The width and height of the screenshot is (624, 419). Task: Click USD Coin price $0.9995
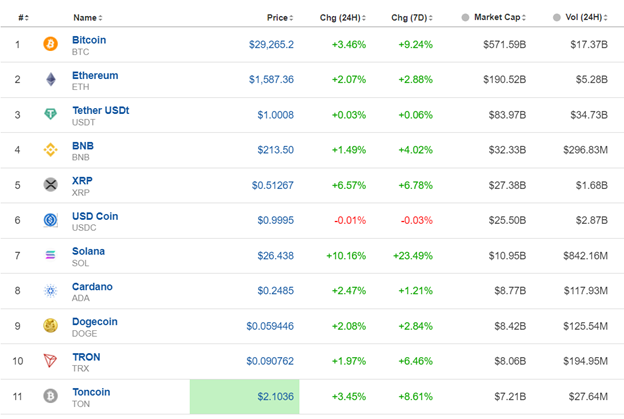coord(275,220)
